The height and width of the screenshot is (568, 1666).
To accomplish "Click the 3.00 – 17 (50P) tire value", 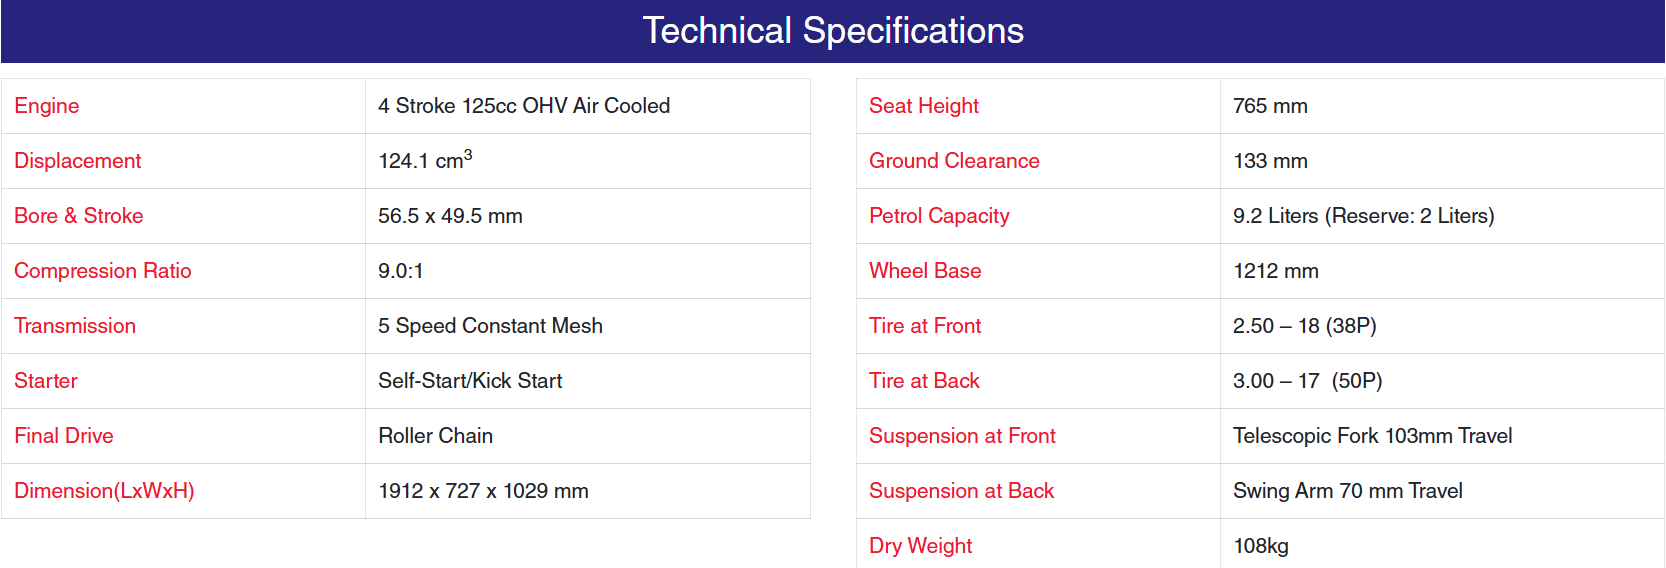I will [1307, 381].
